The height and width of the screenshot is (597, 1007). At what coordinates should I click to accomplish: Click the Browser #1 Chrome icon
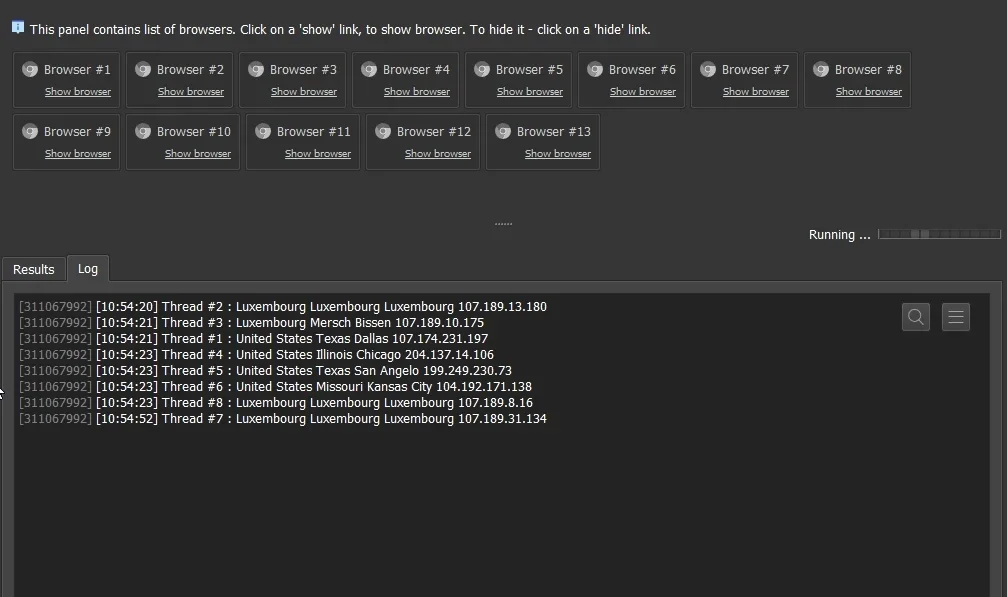point(30,69)
